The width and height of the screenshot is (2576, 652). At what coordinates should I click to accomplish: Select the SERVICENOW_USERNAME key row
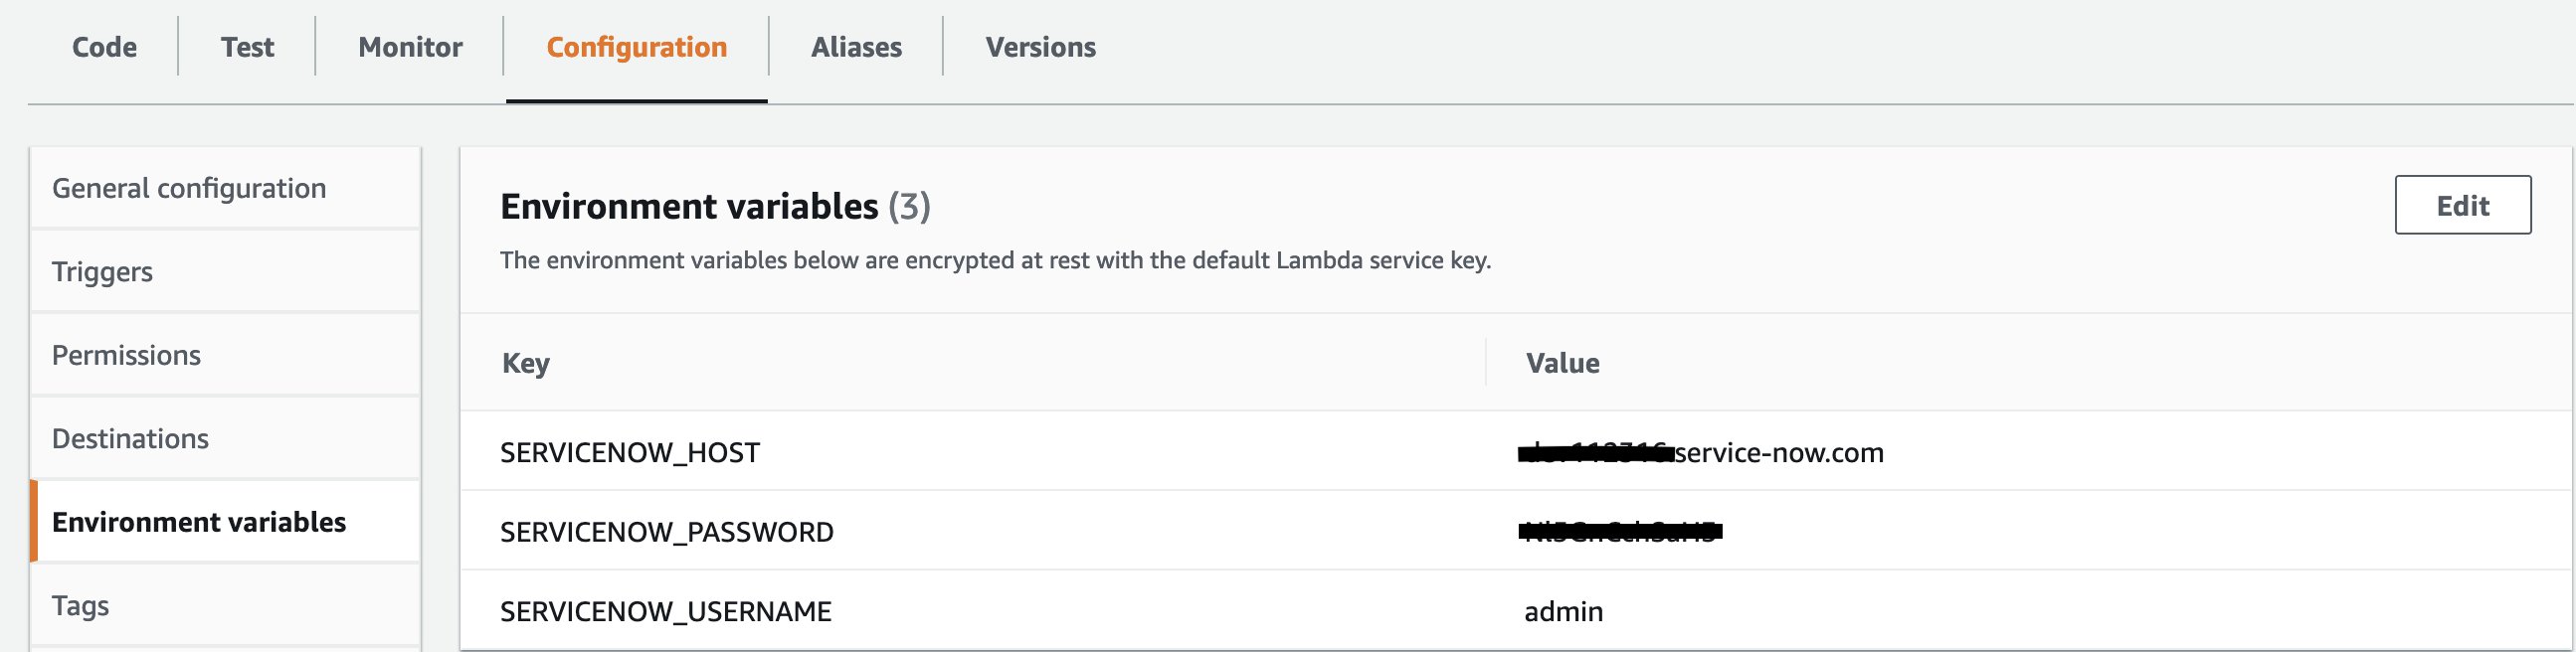point(1516,611)
